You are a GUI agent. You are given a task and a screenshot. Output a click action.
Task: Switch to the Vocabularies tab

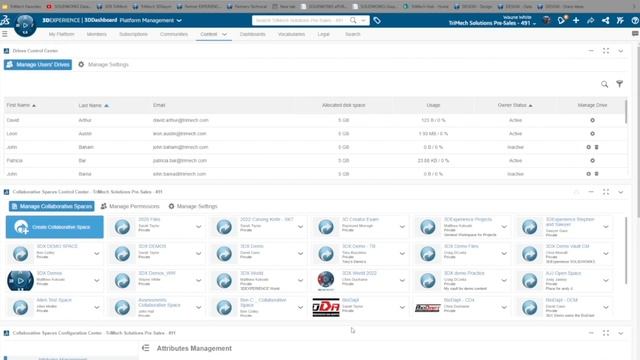click(x=291, y=34)
